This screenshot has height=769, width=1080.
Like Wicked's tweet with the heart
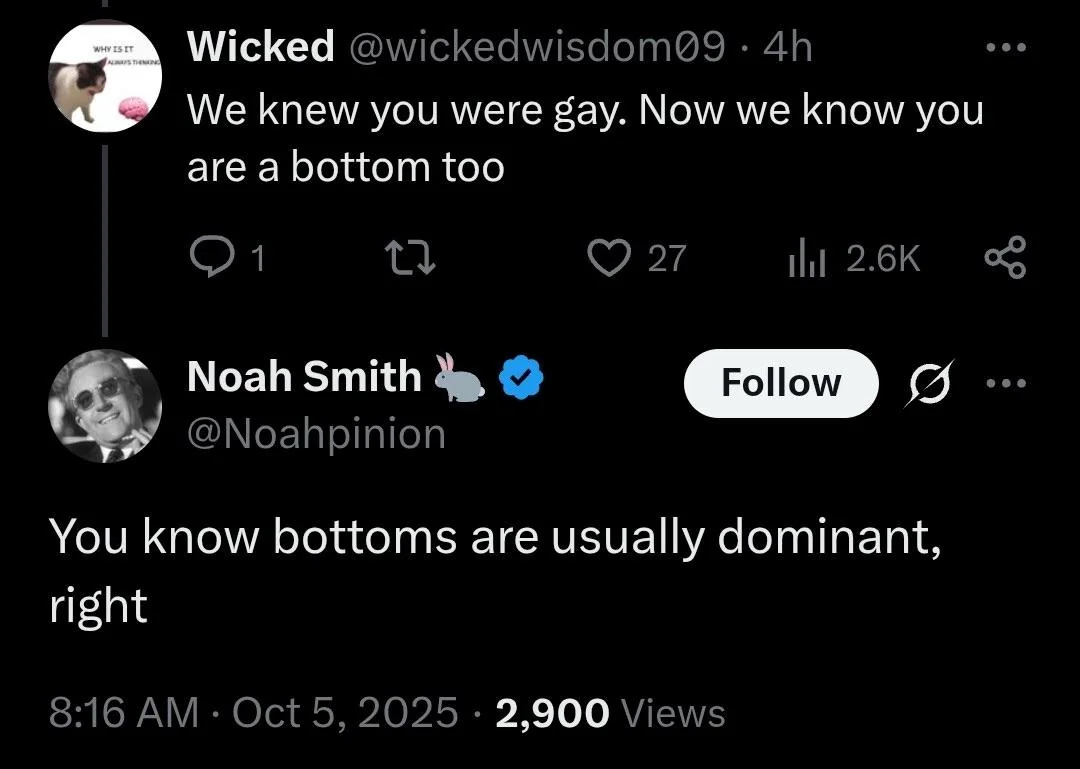click(x=604, y=259)
